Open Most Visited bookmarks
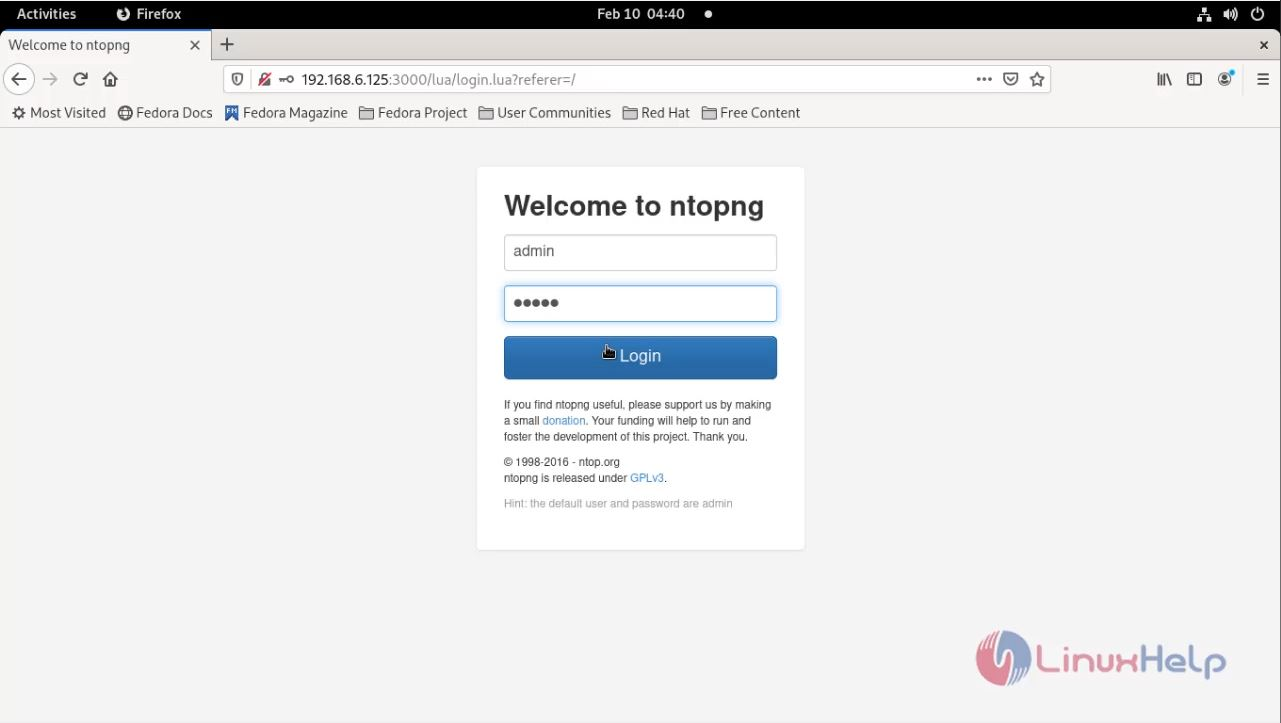The image size is (1281, 723). pyautogui.click(x=59, y=113)
